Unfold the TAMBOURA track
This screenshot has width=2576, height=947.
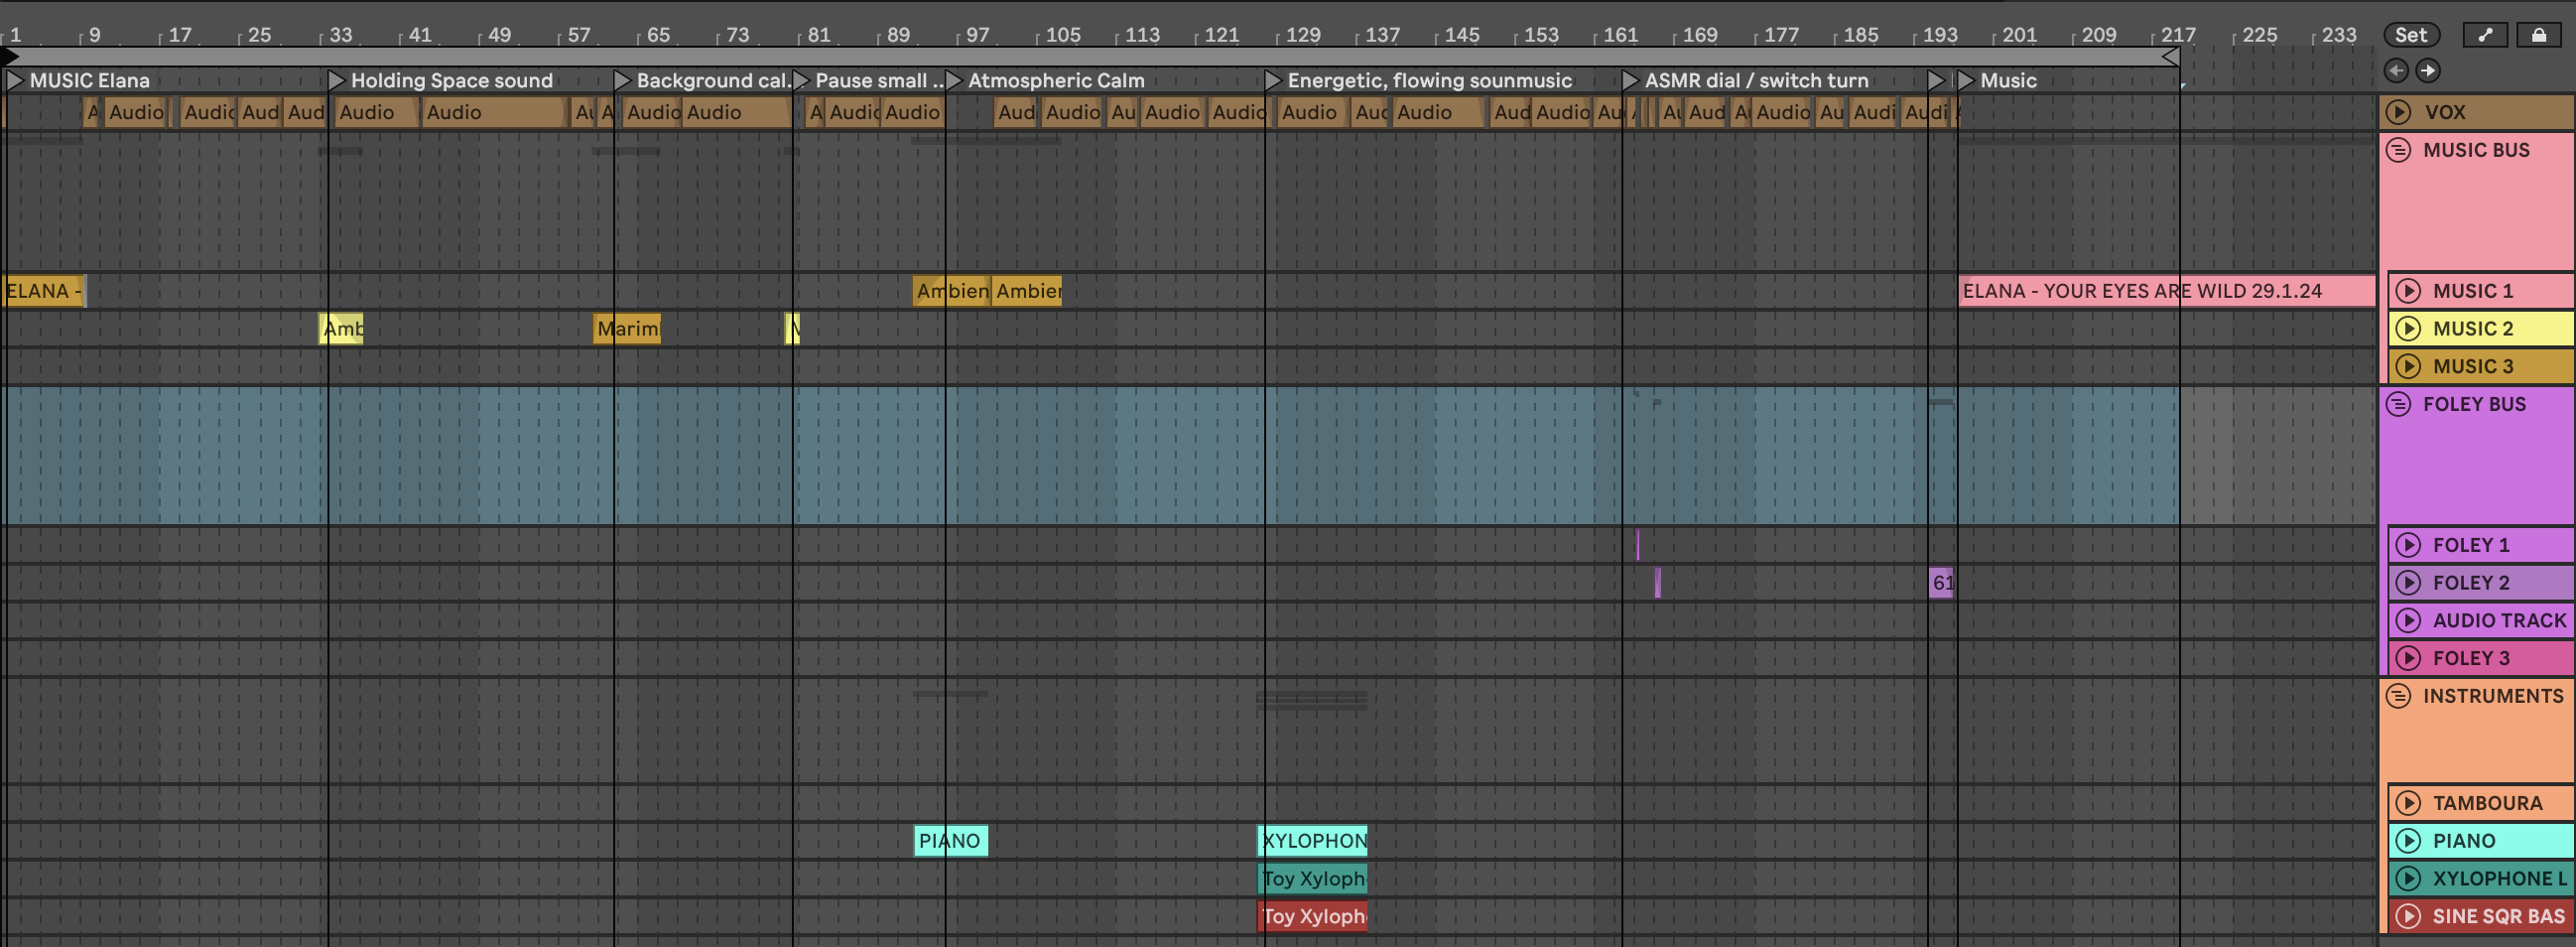point(2408,803)
